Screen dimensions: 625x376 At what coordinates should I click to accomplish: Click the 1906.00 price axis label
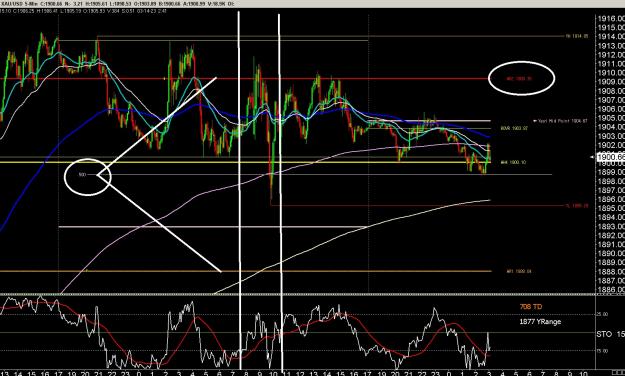[x=611, y=109]
